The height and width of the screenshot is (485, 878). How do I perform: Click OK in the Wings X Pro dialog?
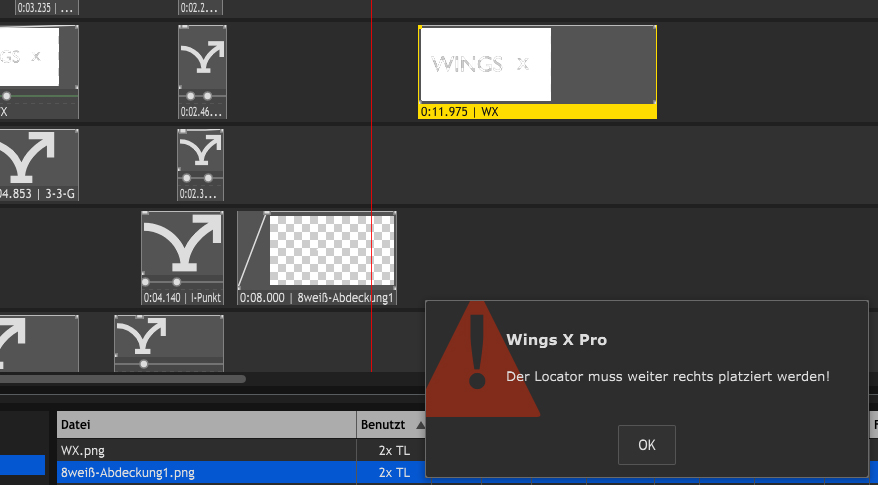(x=647, y=445)
